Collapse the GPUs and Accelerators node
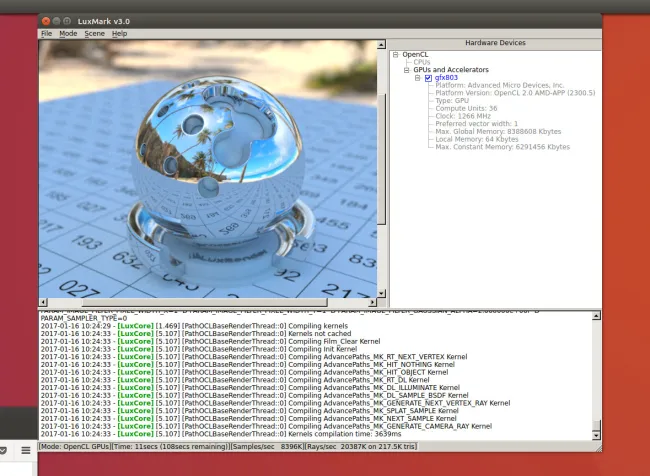Image resolution: width=650 pixels, height=476 pixels. click(x=407, y=70)
